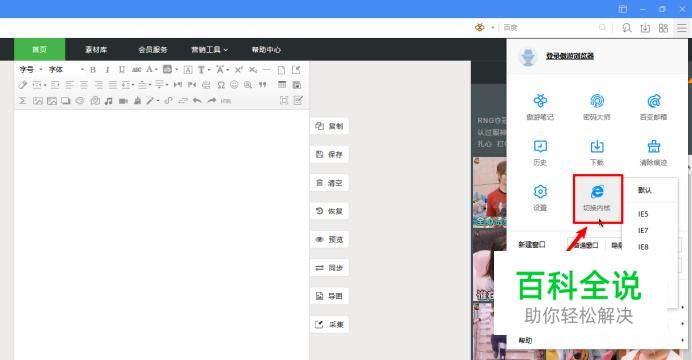Open 历史 history icon
Image resolution: width=692 pixels, height=360 pixels.
pos(540,152)
